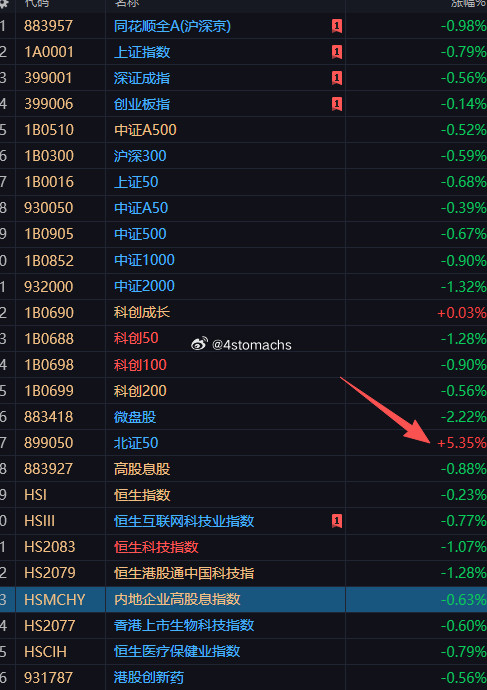Click code HS2083
Viewport: 487px width, 690px height.
(50, 547)
